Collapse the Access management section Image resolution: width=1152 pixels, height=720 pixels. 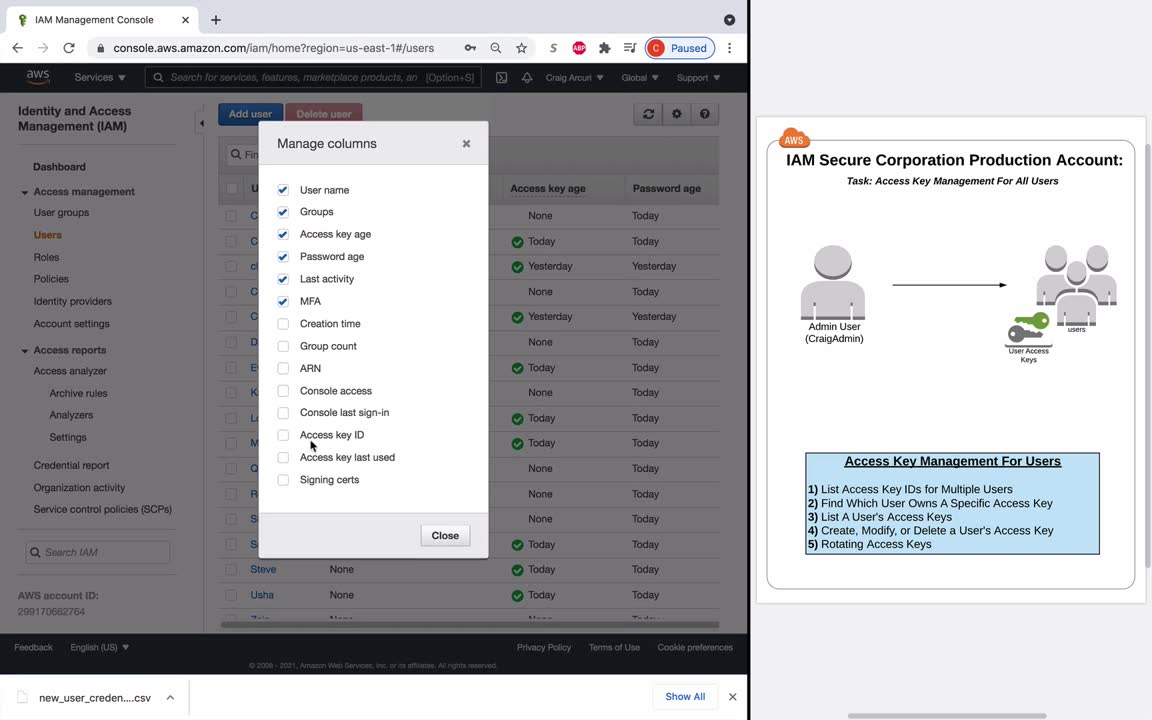(24, 192)
